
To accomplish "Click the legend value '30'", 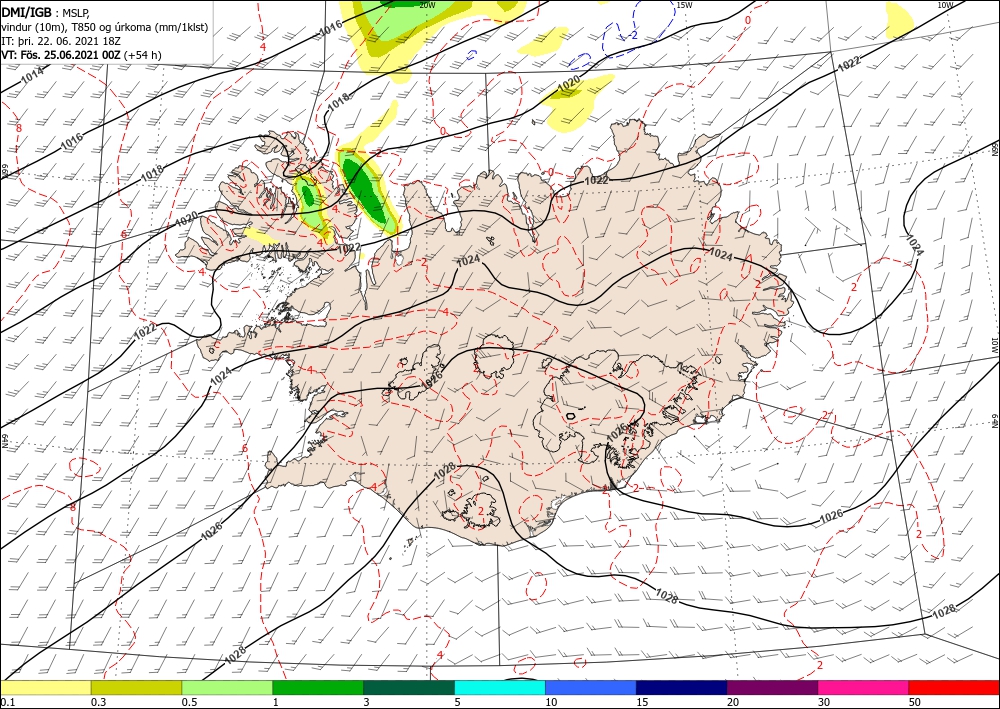I will coord(823,702).
